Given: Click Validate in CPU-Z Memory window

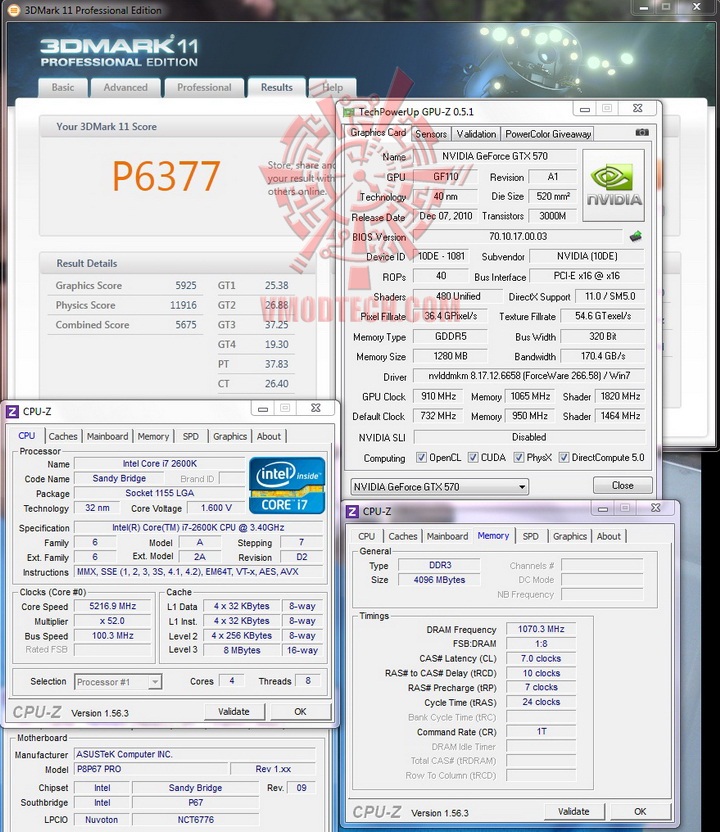Looking at the screenshot, I should point(574,811).
